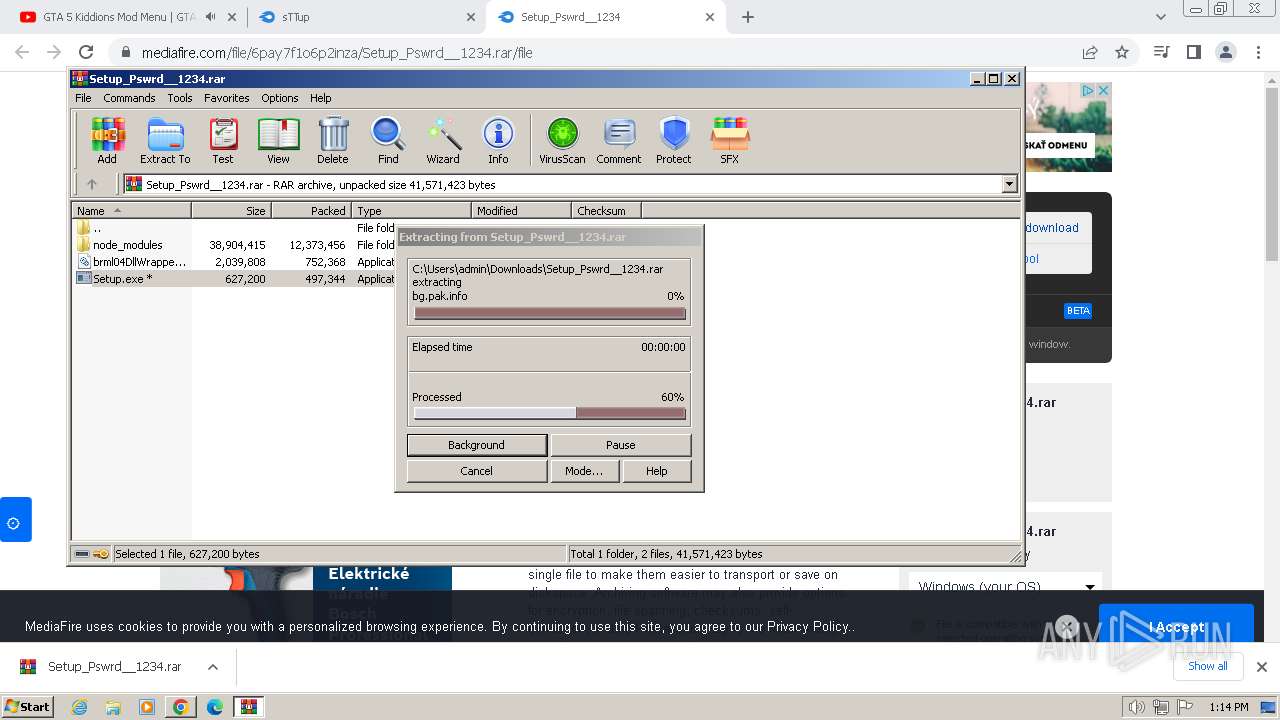Click the Protect shield icon

[674, 140]
